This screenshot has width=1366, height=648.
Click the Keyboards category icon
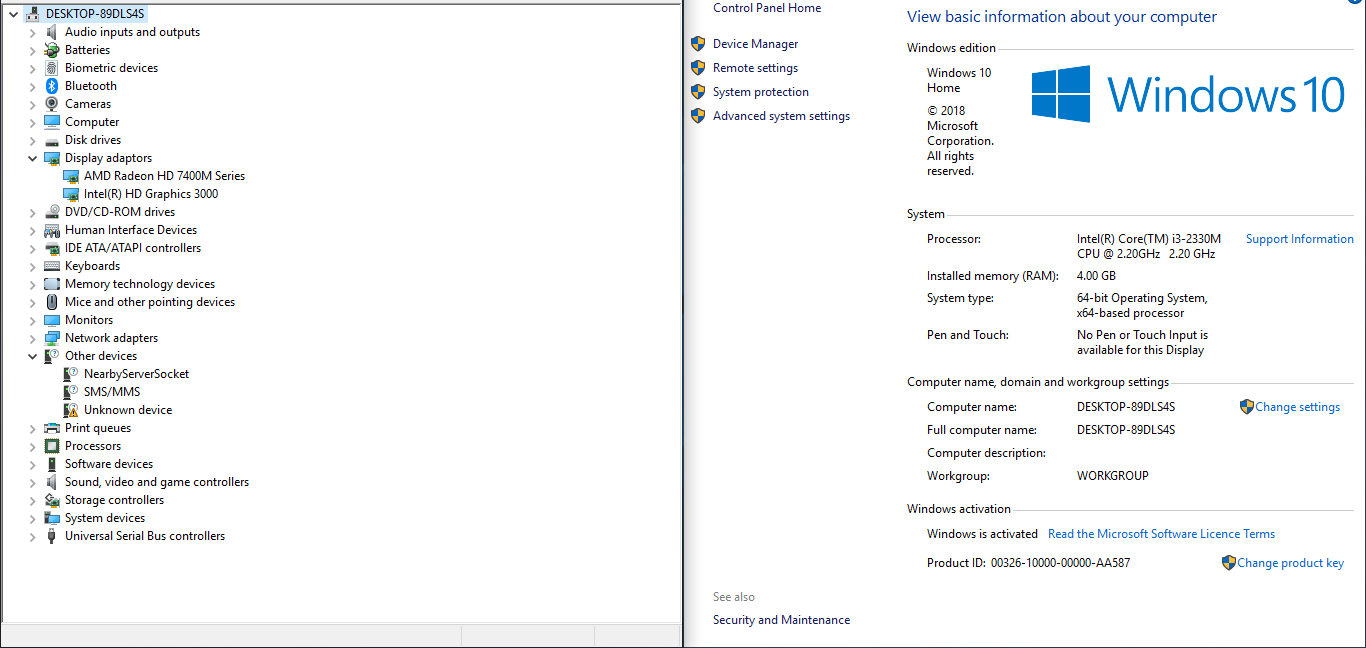52,266
